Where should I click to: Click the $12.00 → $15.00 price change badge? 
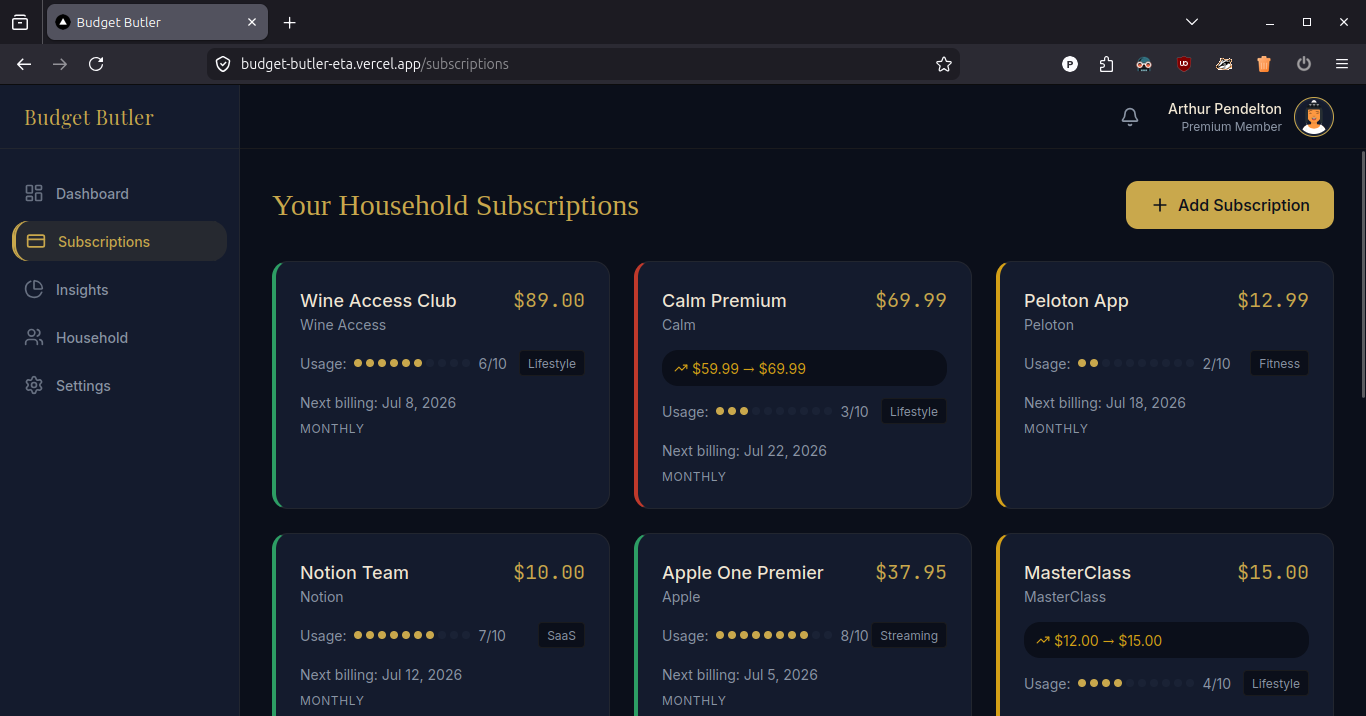click(1166, 640)
